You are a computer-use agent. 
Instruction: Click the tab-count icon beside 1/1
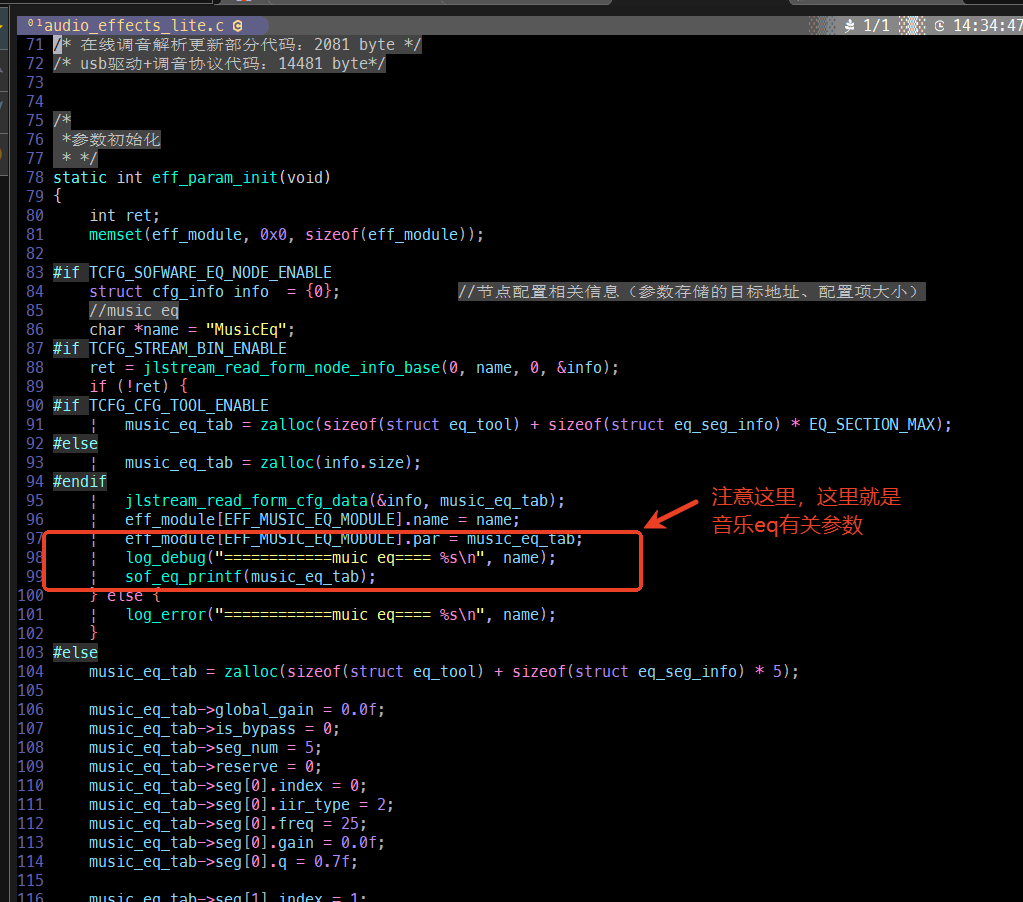point(849,25)
